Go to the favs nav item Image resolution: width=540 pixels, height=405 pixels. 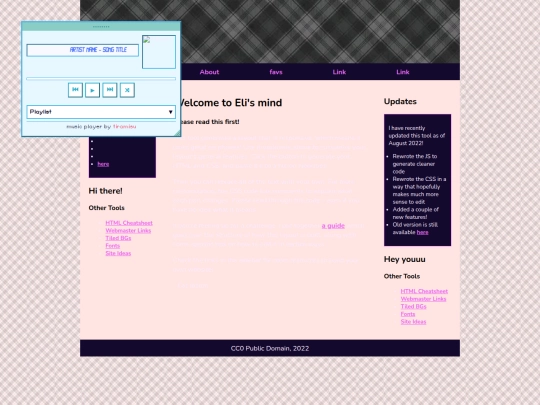[276, 72]
